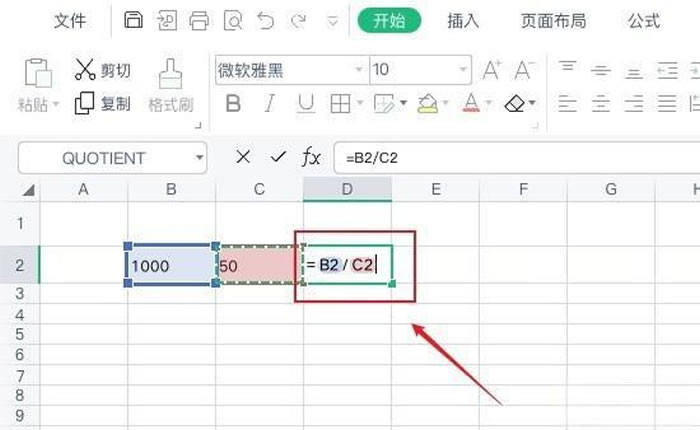Switch to the 公式 tab

tap(644, 21)
